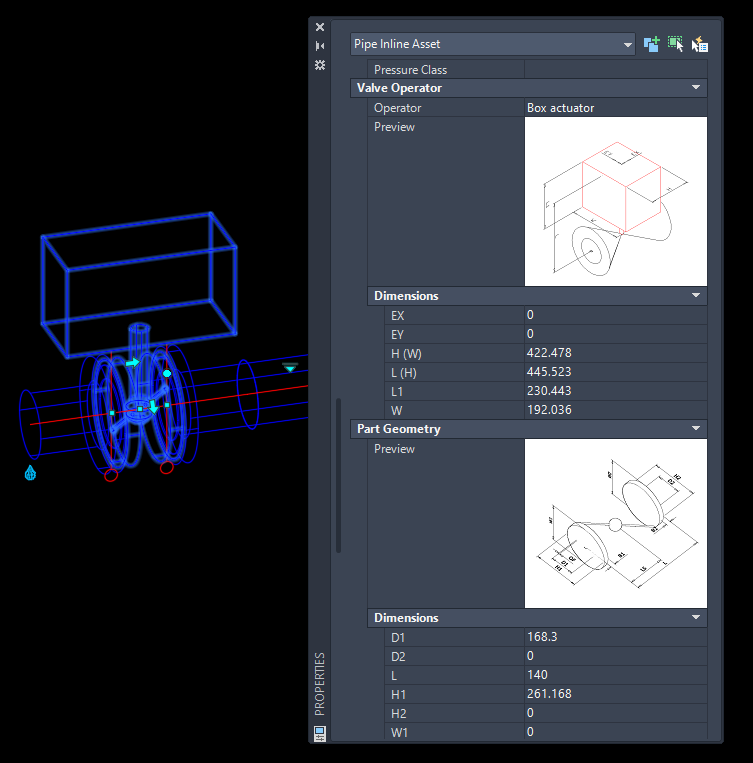
Task: Close the Properties palette
Action: click(320, 27)
